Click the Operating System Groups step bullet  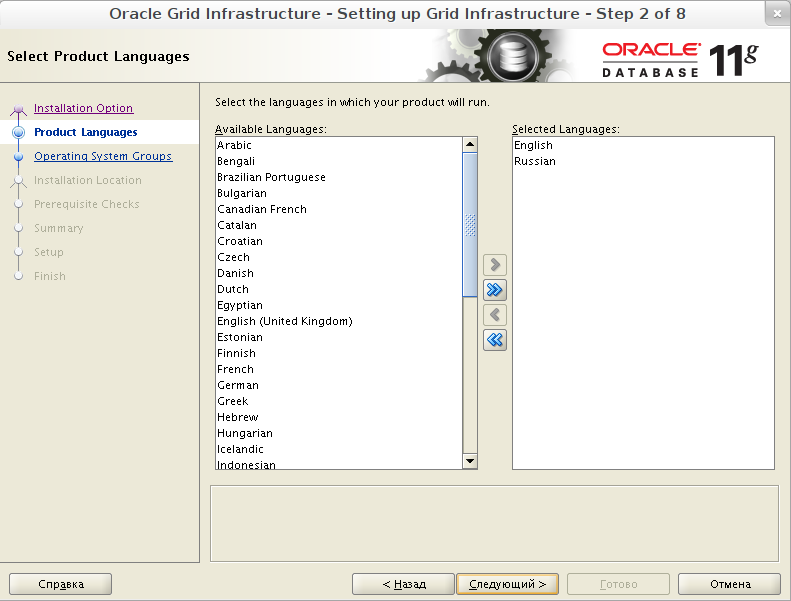pos(19,156)
